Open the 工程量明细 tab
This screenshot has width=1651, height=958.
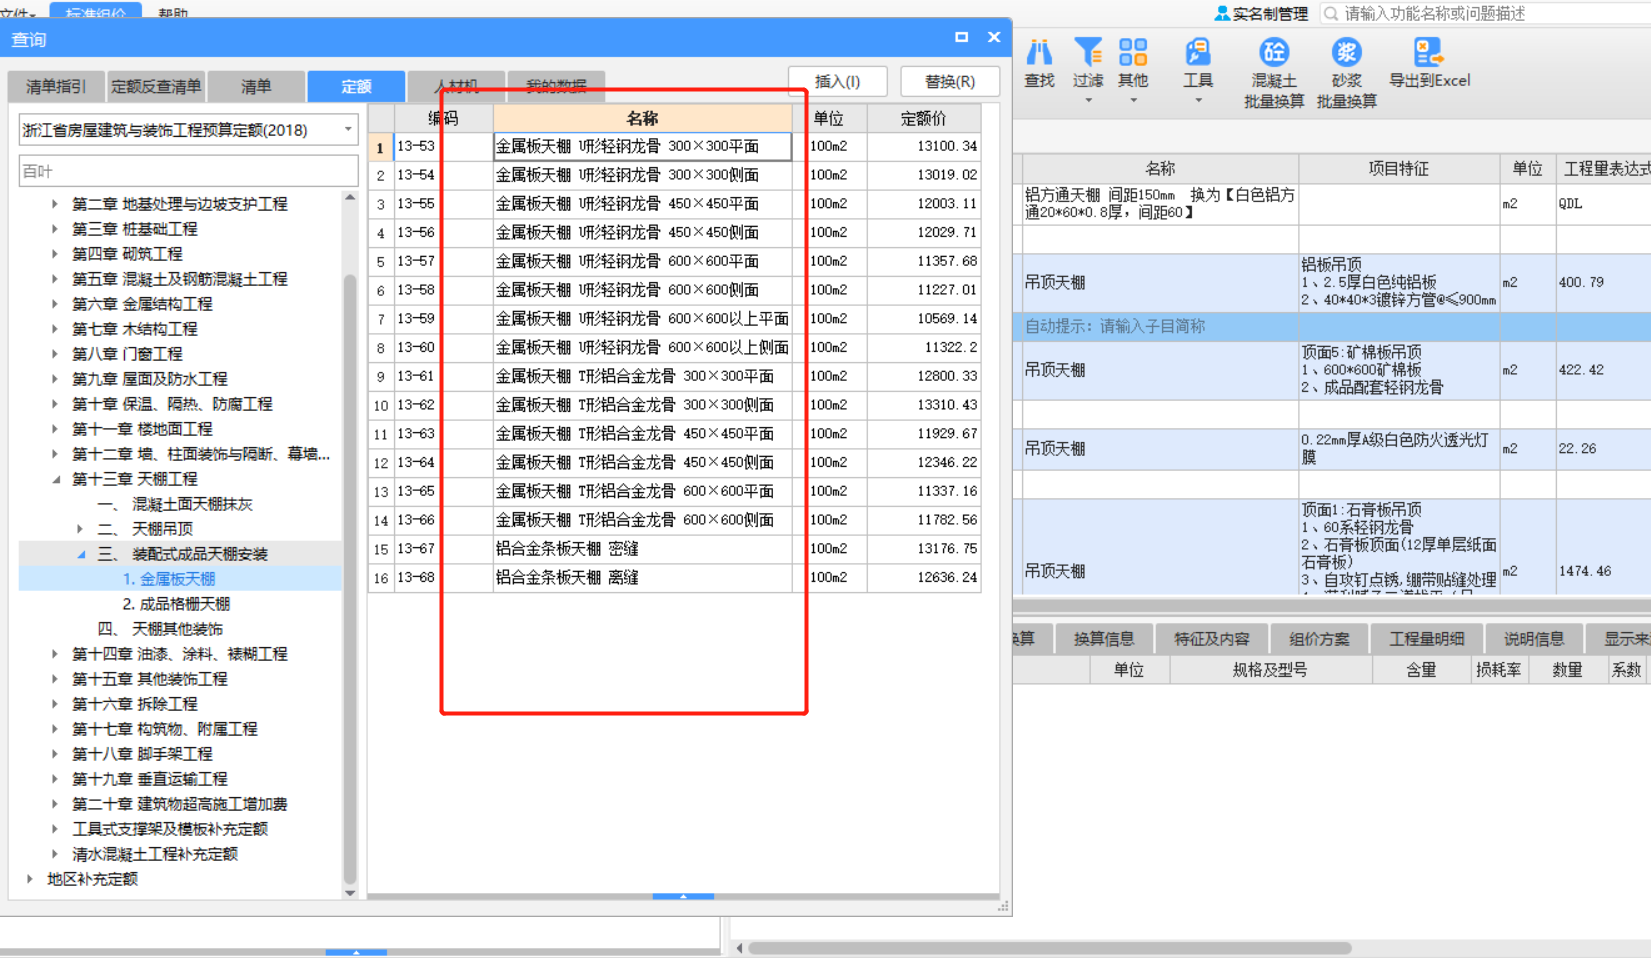1427,639
